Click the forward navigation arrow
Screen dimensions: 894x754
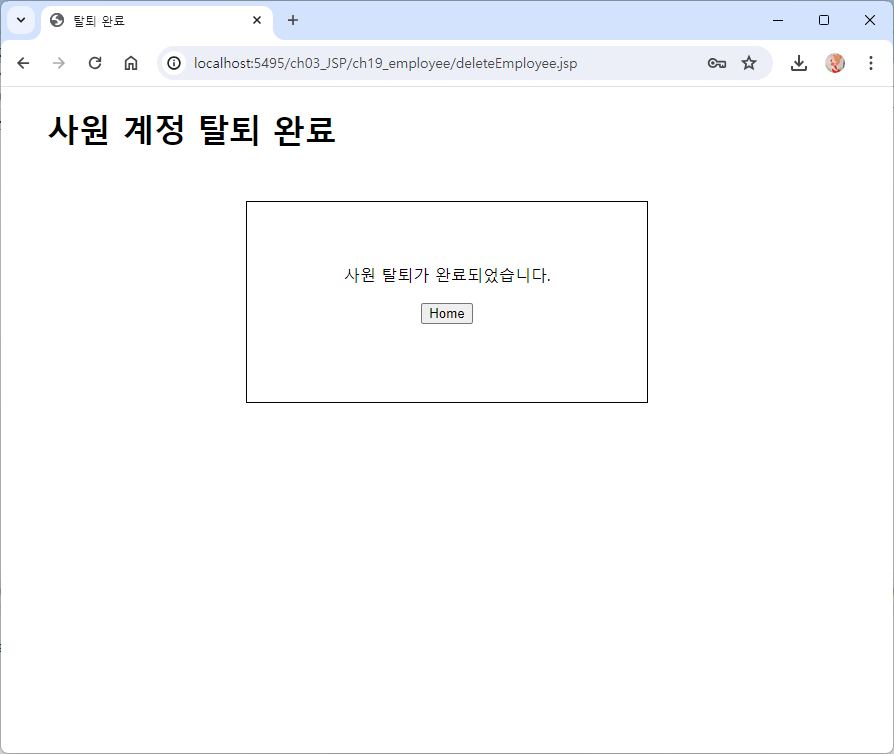tap(59, 63)
